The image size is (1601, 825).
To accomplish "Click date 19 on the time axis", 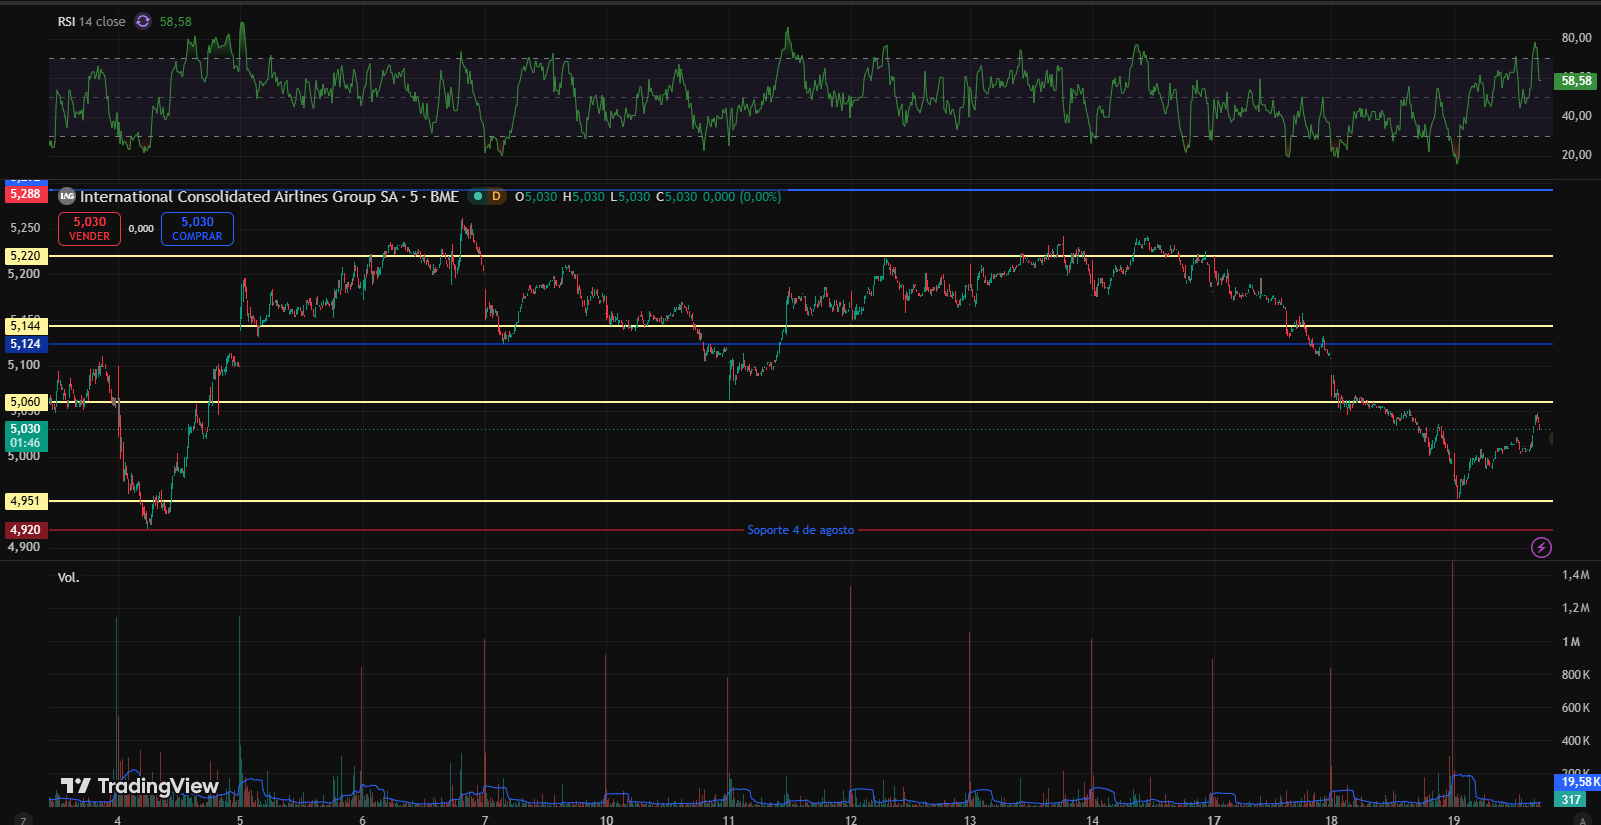I will pos(1454,820).
